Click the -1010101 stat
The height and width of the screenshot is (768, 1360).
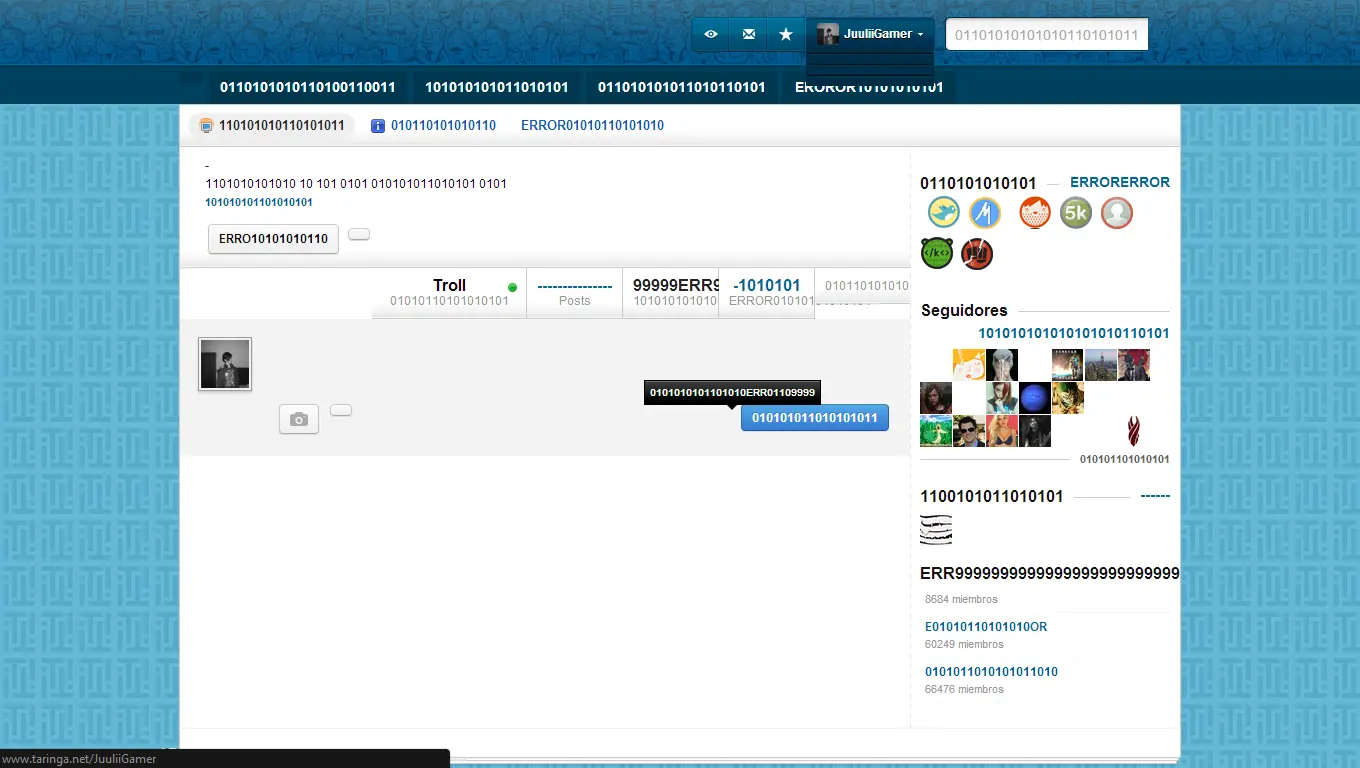click(x=766, y=292)
